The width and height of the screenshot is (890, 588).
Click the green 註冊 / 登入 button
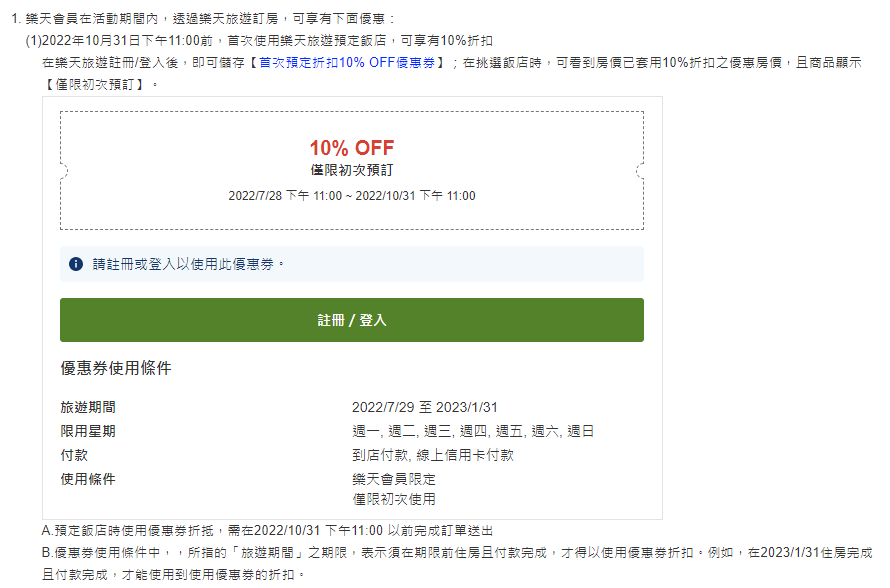click(352, 320)
